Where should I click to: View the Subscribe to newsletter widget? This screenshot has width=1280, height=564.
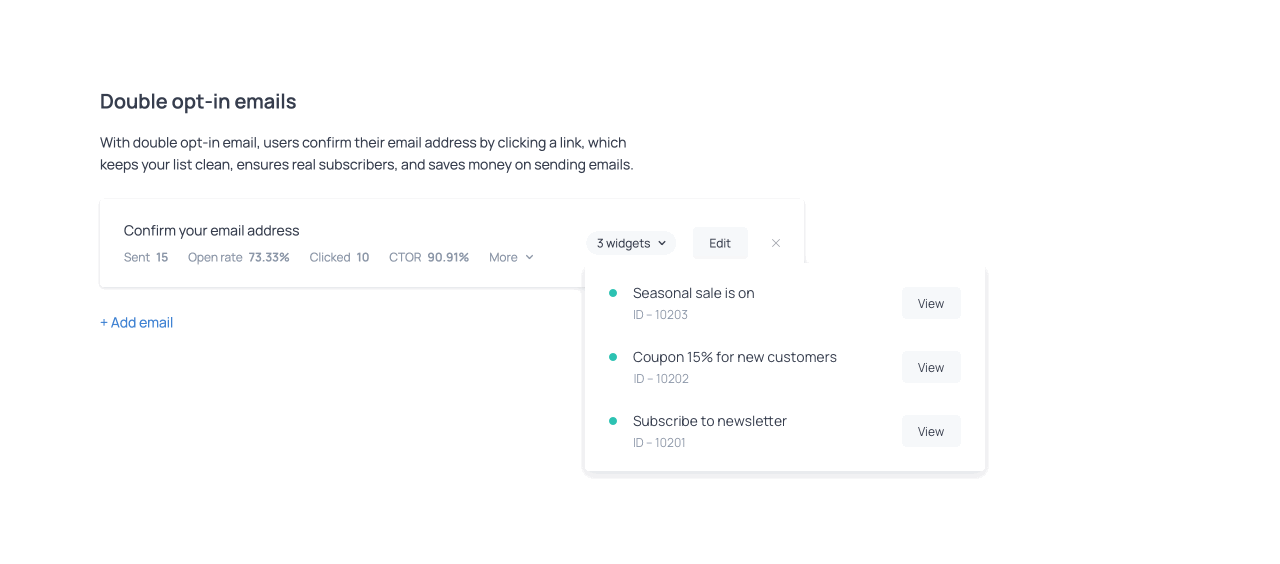pos(930,431)
